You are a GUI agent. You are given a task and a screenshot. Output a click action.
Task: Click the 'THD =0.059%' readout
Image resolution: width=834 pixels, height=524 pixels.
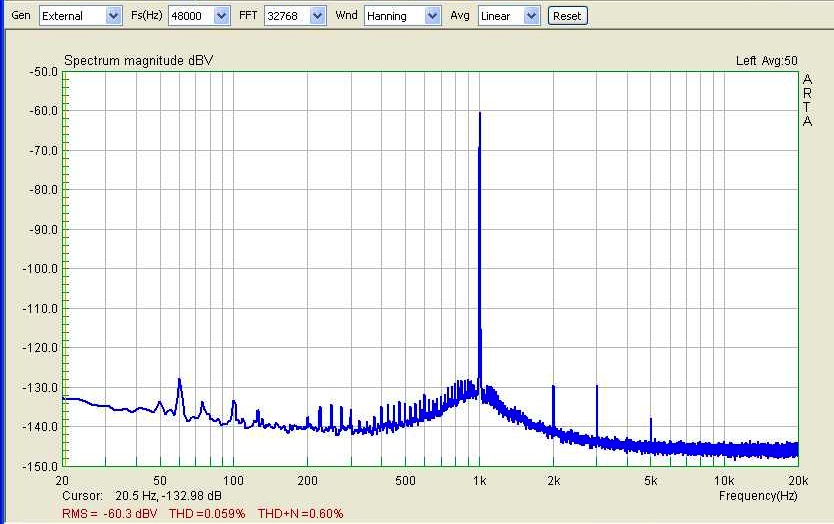pos(207,513)
